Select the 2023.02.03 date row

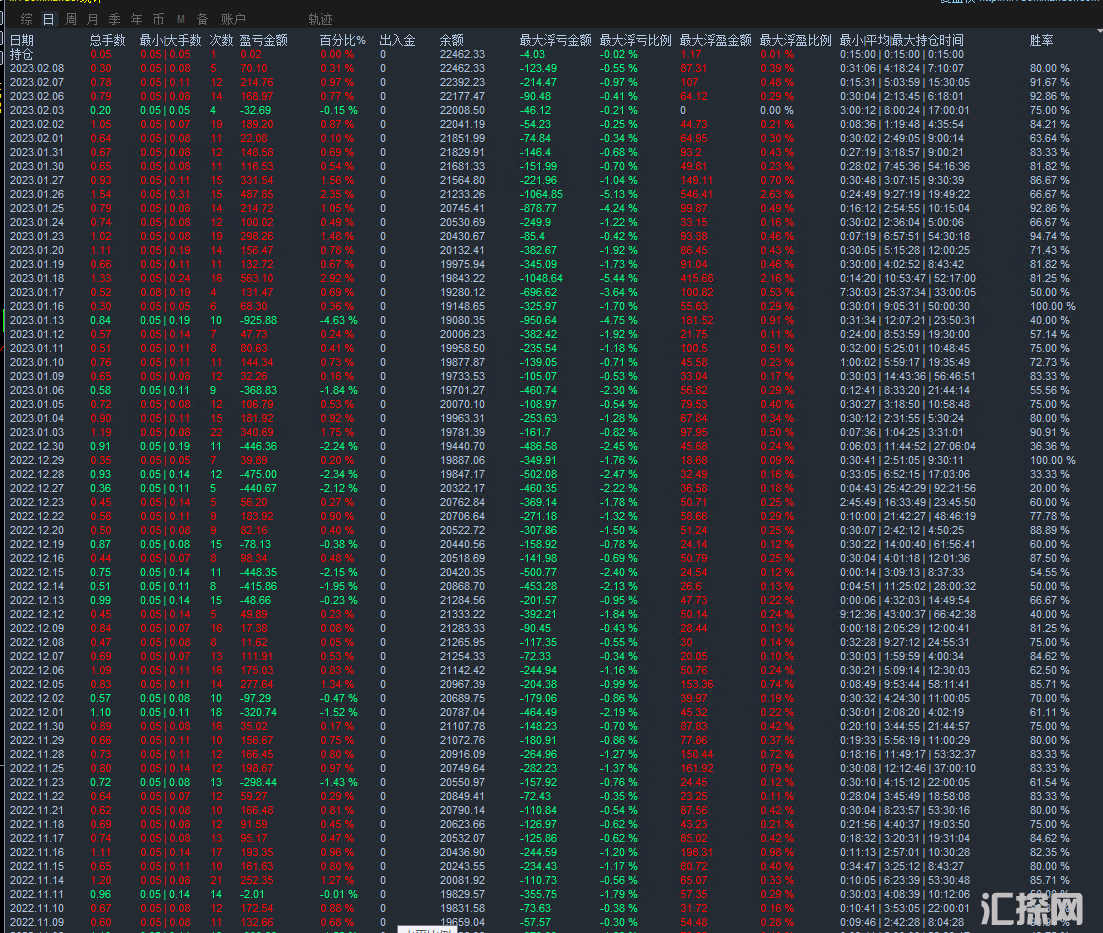coord(37,110)
